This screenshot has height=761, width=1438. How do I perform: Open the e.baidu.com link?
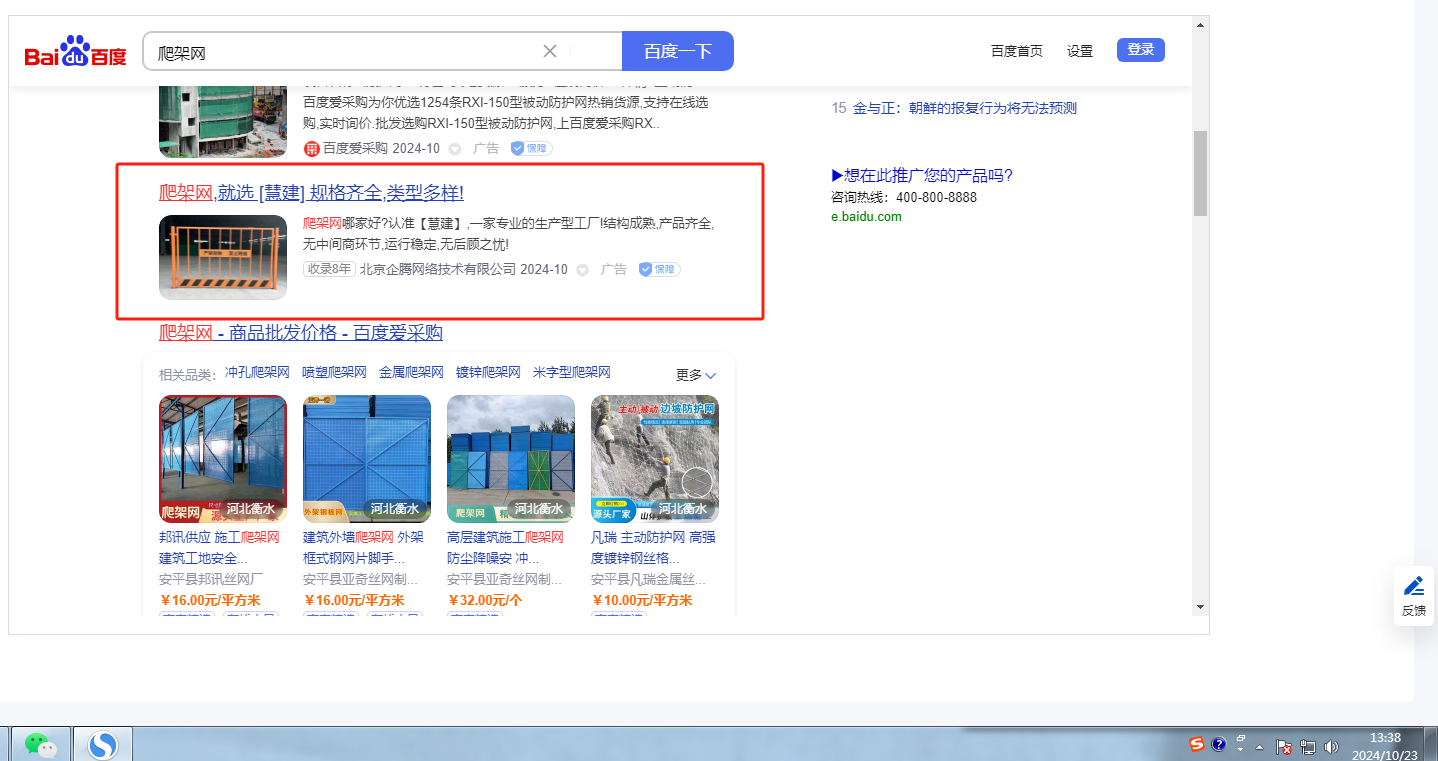coord(866,216)
